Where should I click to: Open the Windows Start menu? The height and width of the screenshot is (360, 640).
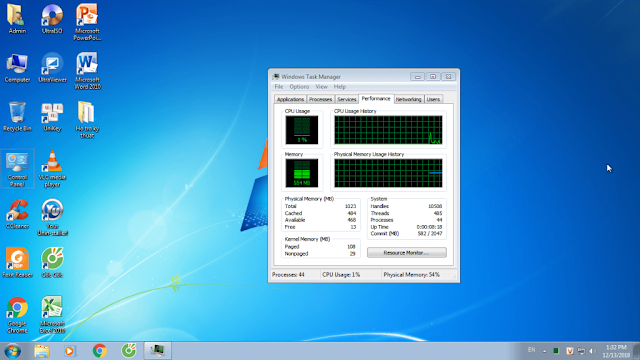click(12, 351)
